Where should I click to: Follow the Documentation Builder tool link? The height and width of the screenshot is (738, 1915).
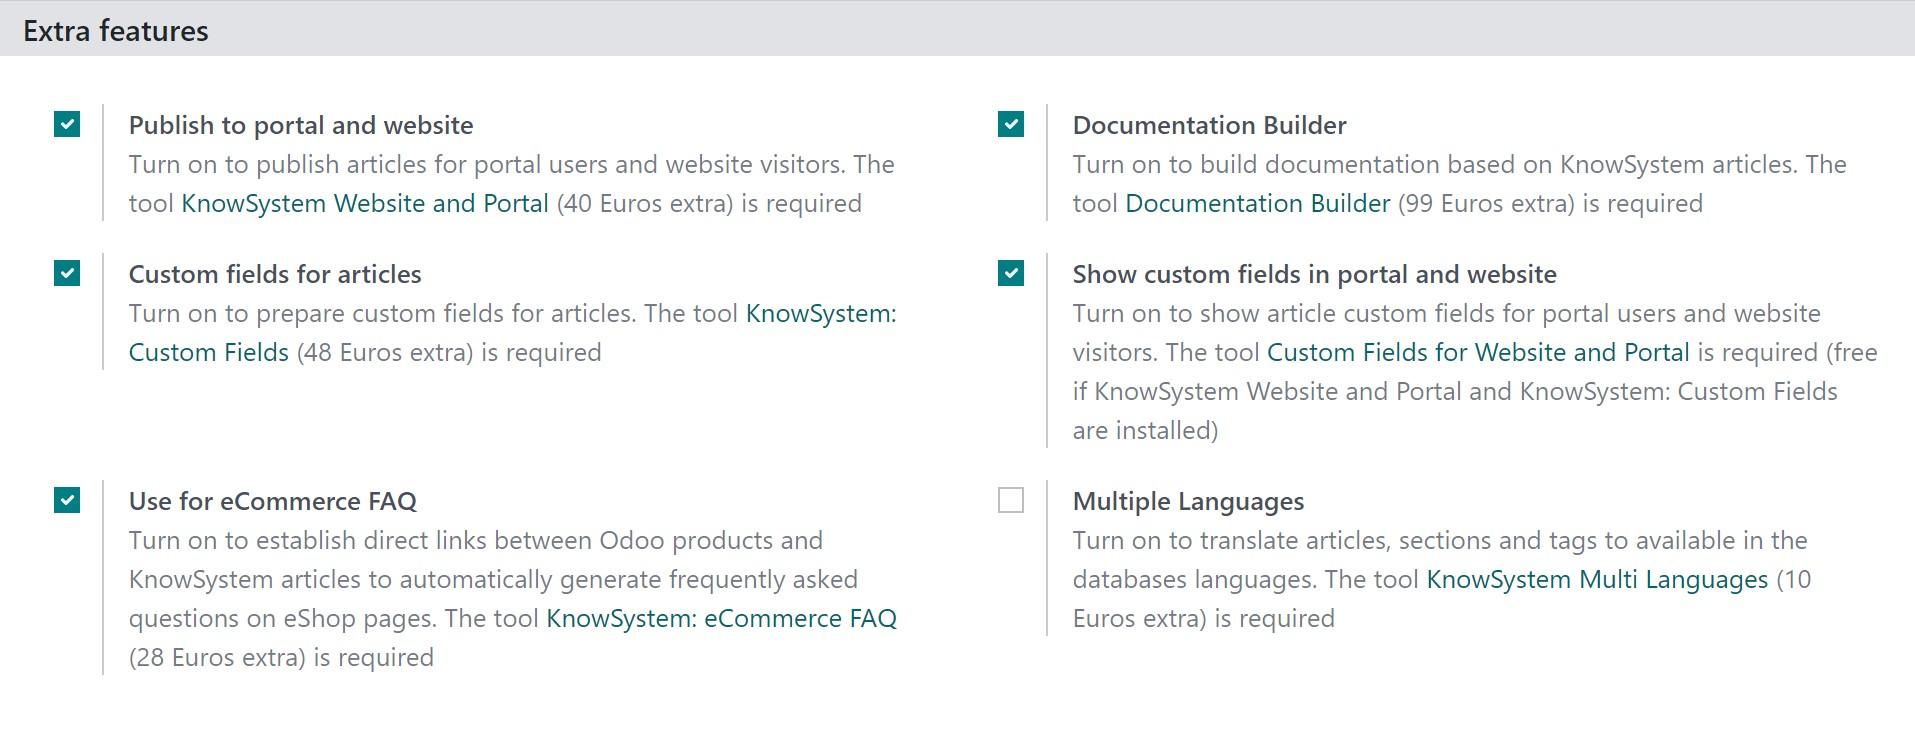point(1258,203)
